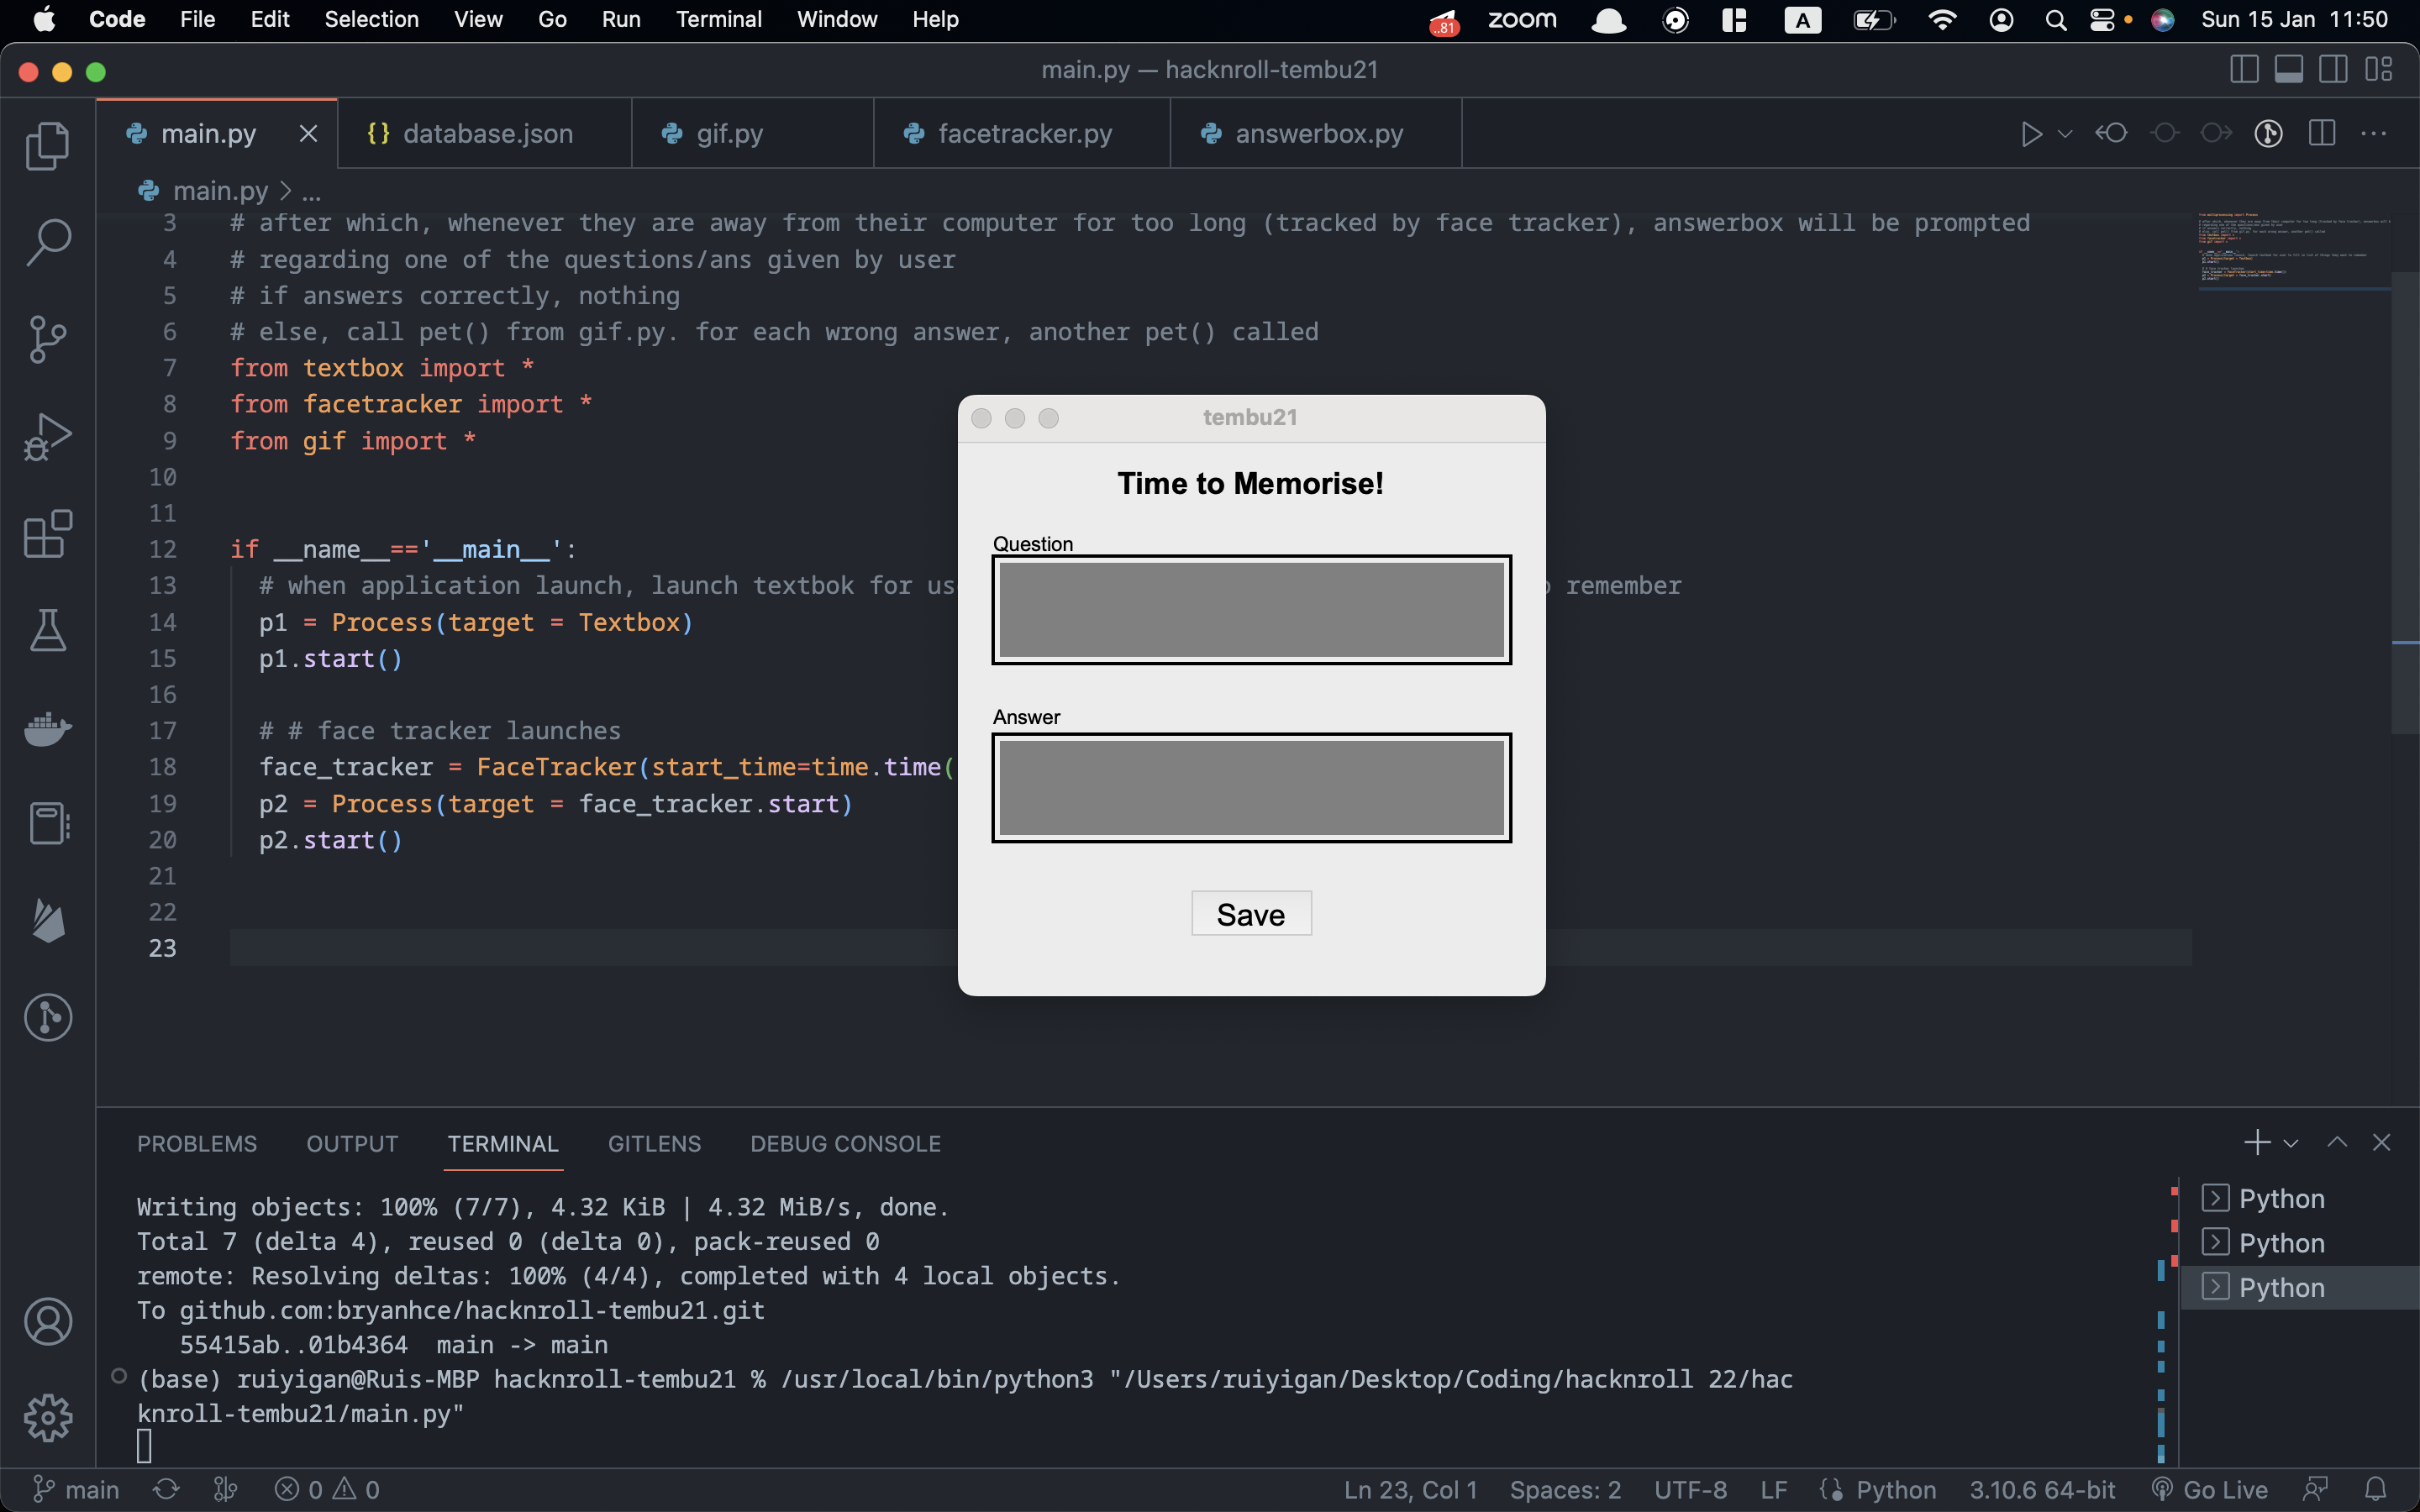Open the Run and Debug view
The image size is (2420, 1512).
coord(47,436)
